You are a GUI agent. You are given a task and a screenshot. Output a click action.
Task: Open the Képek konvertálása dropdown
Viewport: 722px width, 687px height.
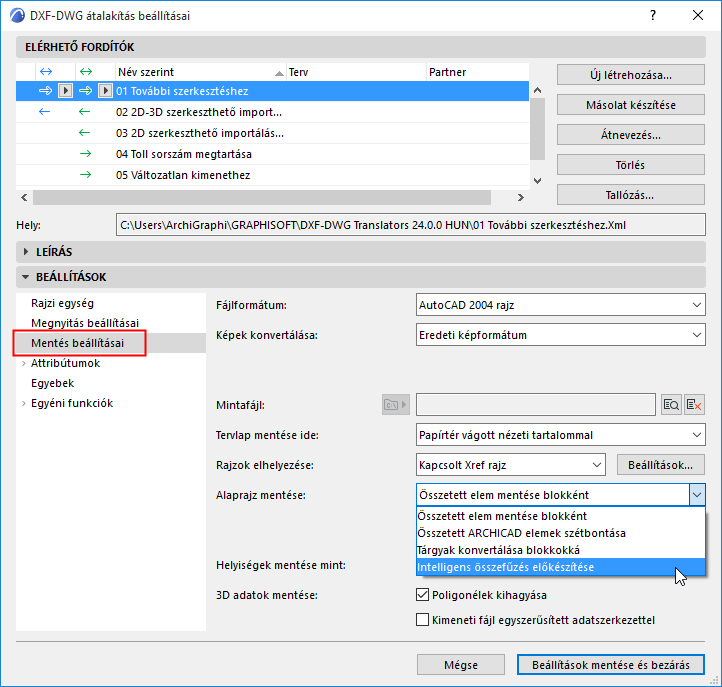tap(560, 335)
